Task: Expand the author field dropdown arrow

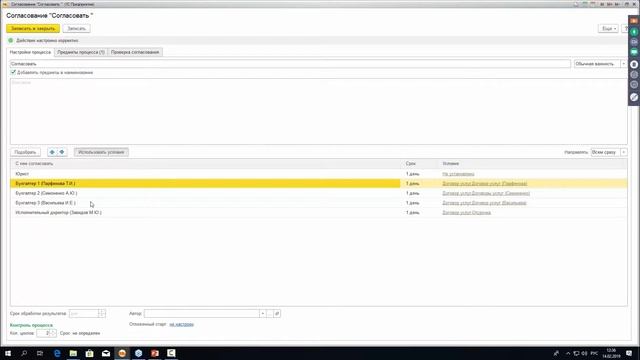Action: [262, 314]
